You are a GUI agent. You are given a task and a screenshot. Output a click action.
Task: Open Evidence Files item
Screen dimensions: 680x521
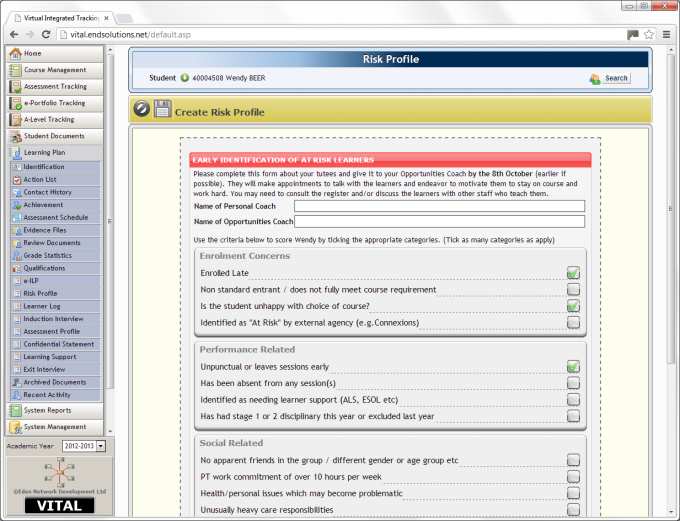56,230
